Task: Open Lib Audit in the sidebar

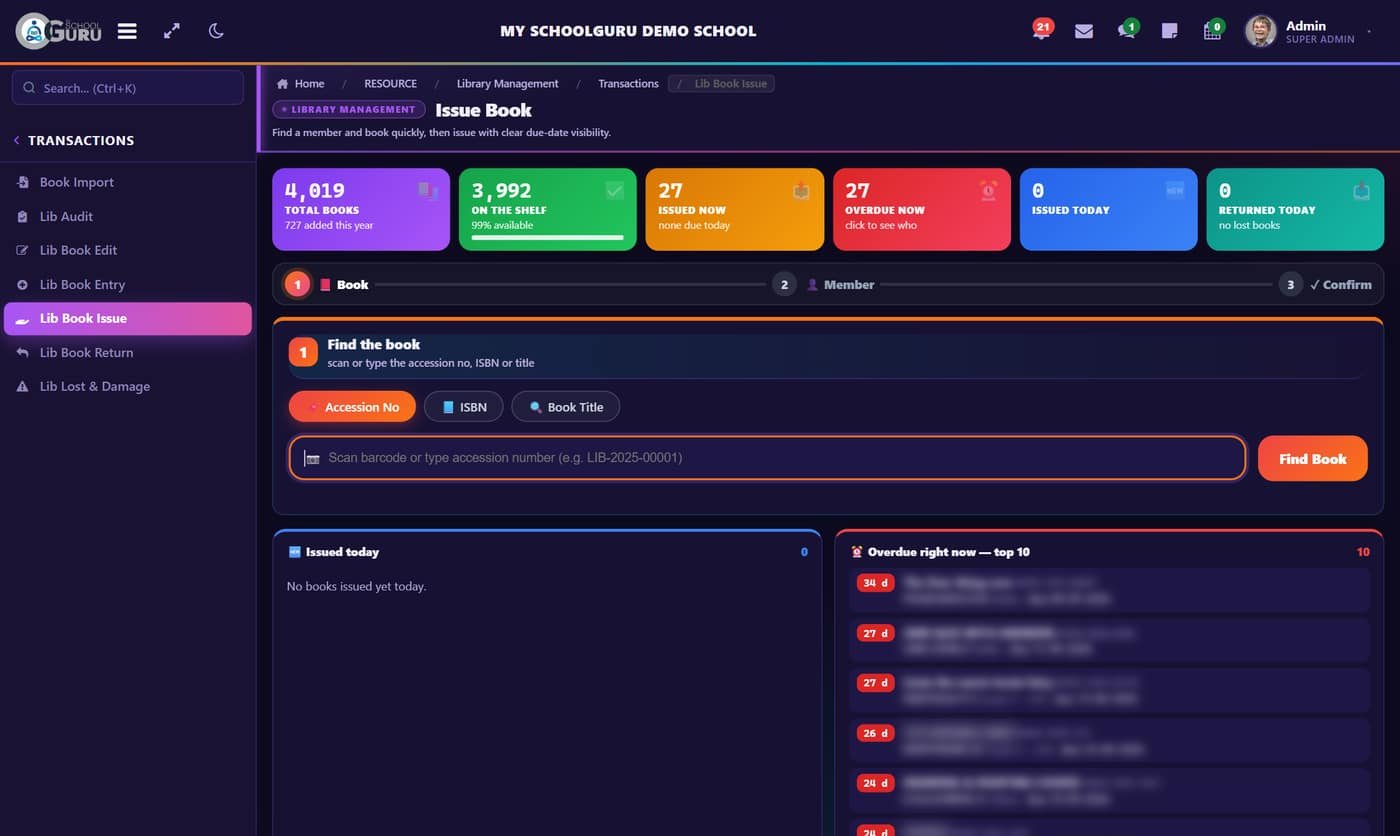Action: tap(128, 216)
